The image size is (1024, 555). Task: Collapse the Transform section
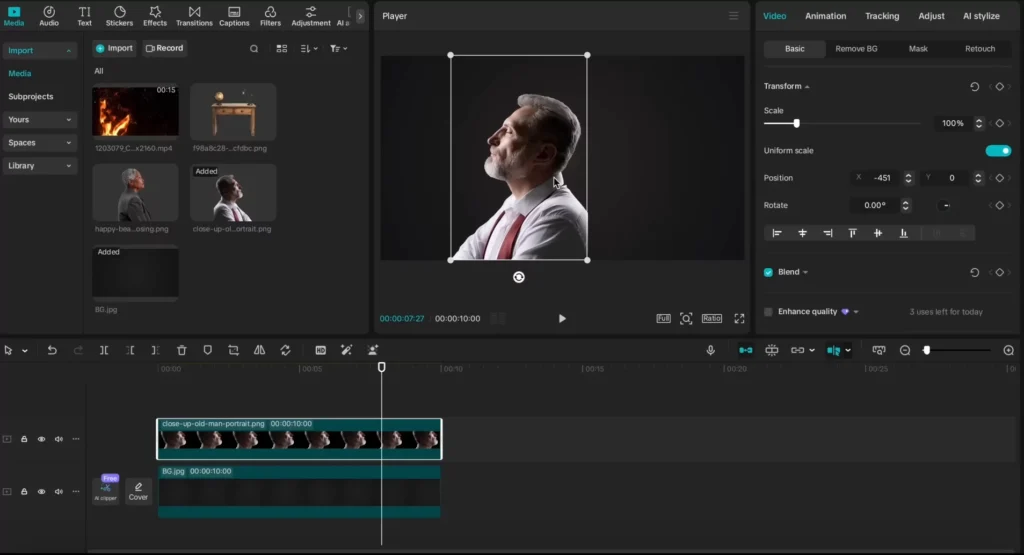(807, 87)
